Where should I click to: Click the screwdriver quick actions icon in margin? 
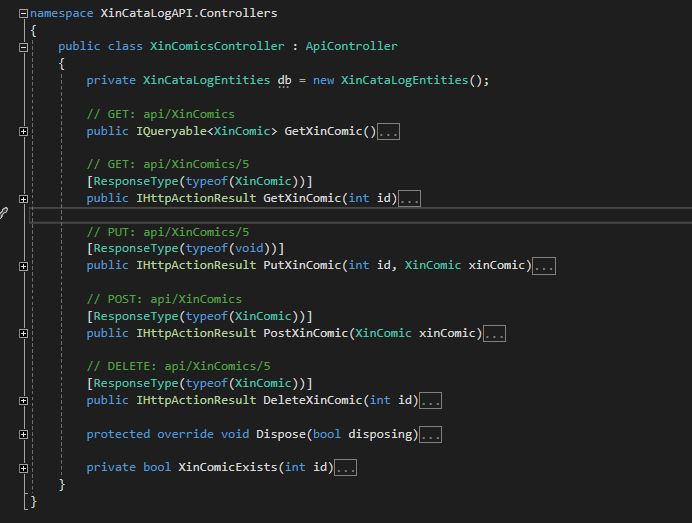tap(4, 214)
